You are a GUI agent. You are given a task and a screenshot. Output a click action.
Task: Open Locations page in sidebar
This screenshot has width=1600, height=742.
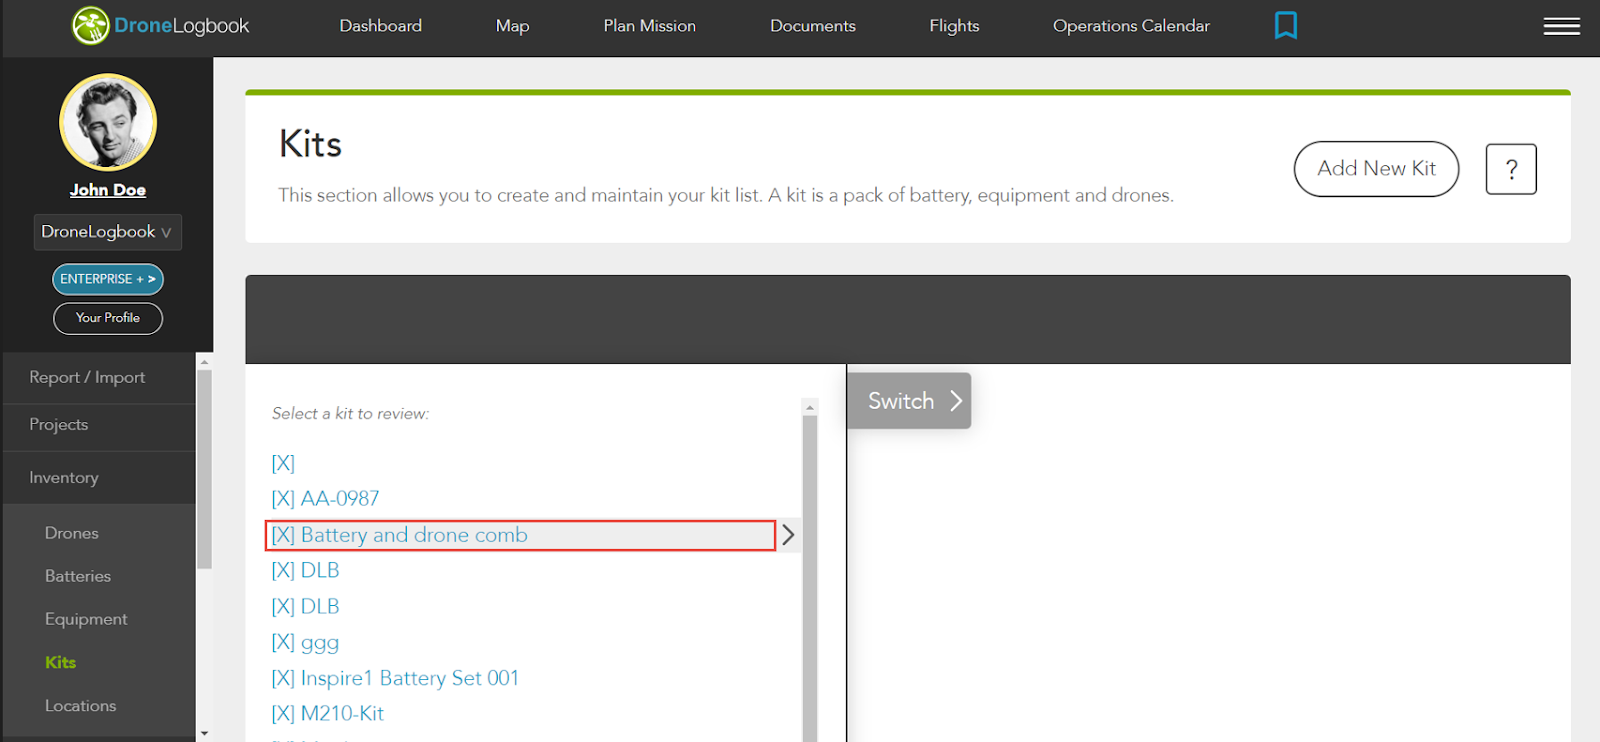[x=80, y=705]
